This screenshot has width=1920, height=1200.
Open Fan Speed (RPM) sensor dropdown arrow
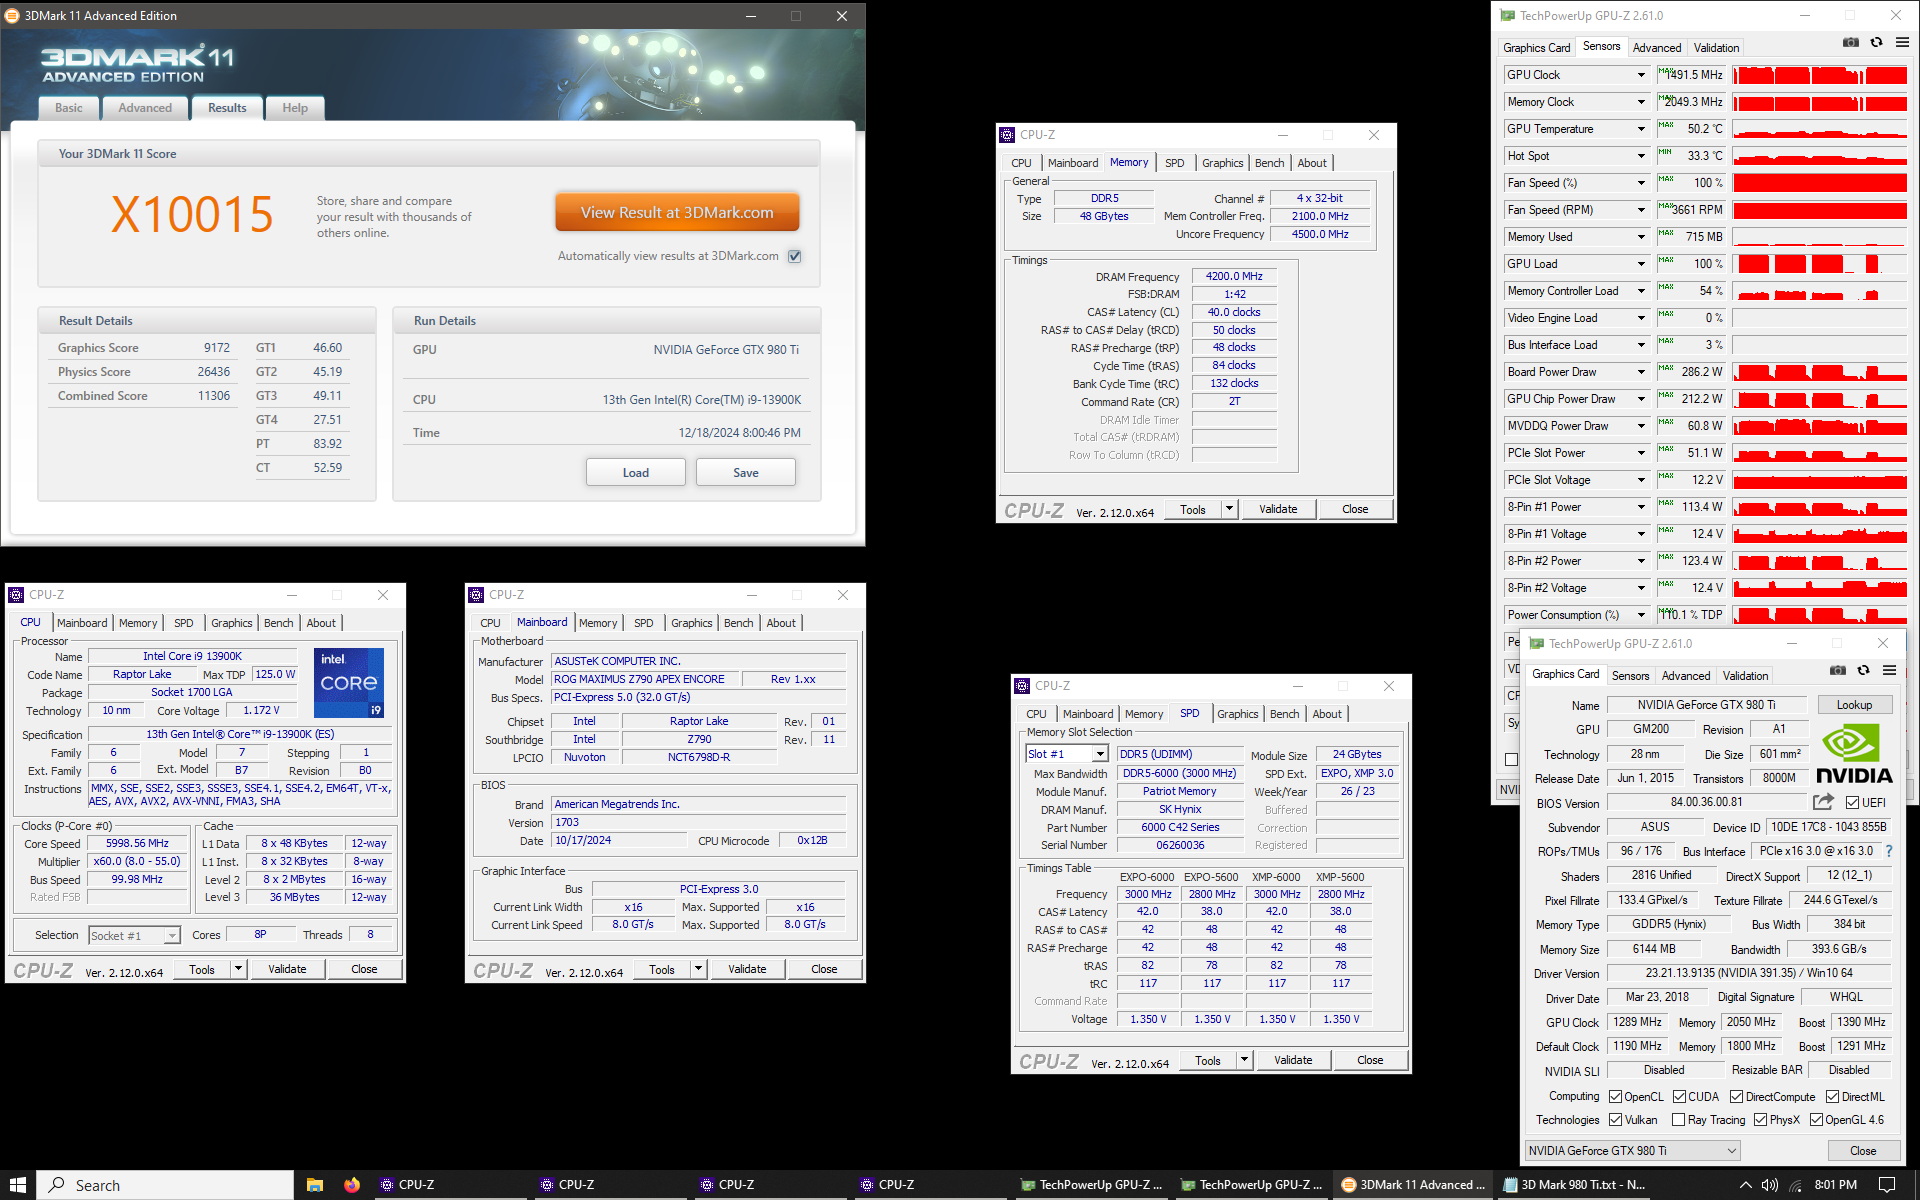1641,210
